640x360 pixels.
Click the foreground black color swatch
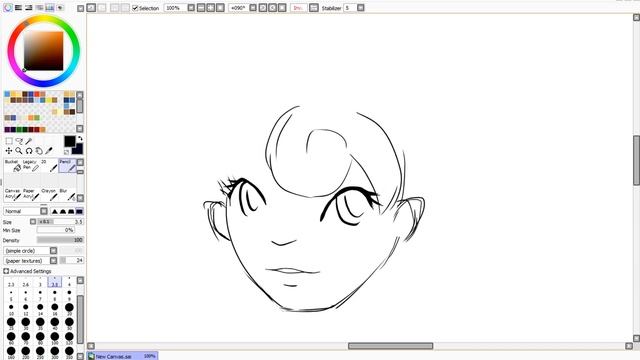click(x=69, y=141)
